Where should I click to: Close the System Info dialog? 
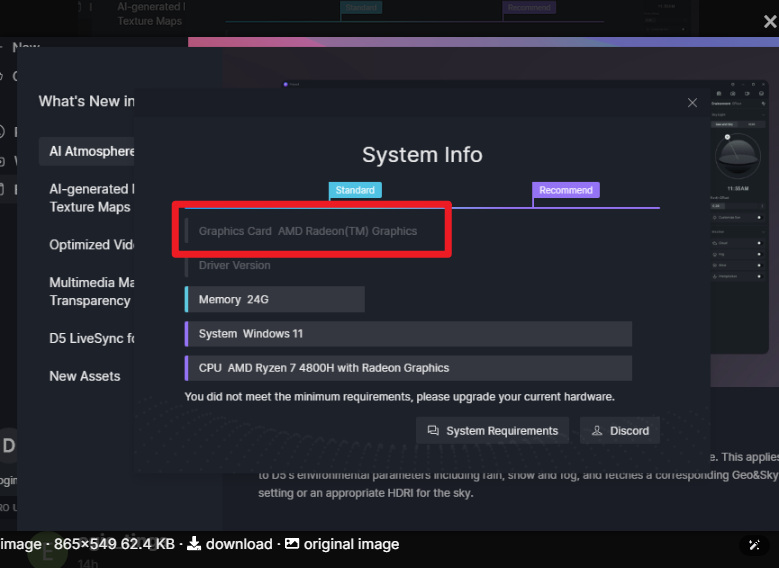click(692, 103)
